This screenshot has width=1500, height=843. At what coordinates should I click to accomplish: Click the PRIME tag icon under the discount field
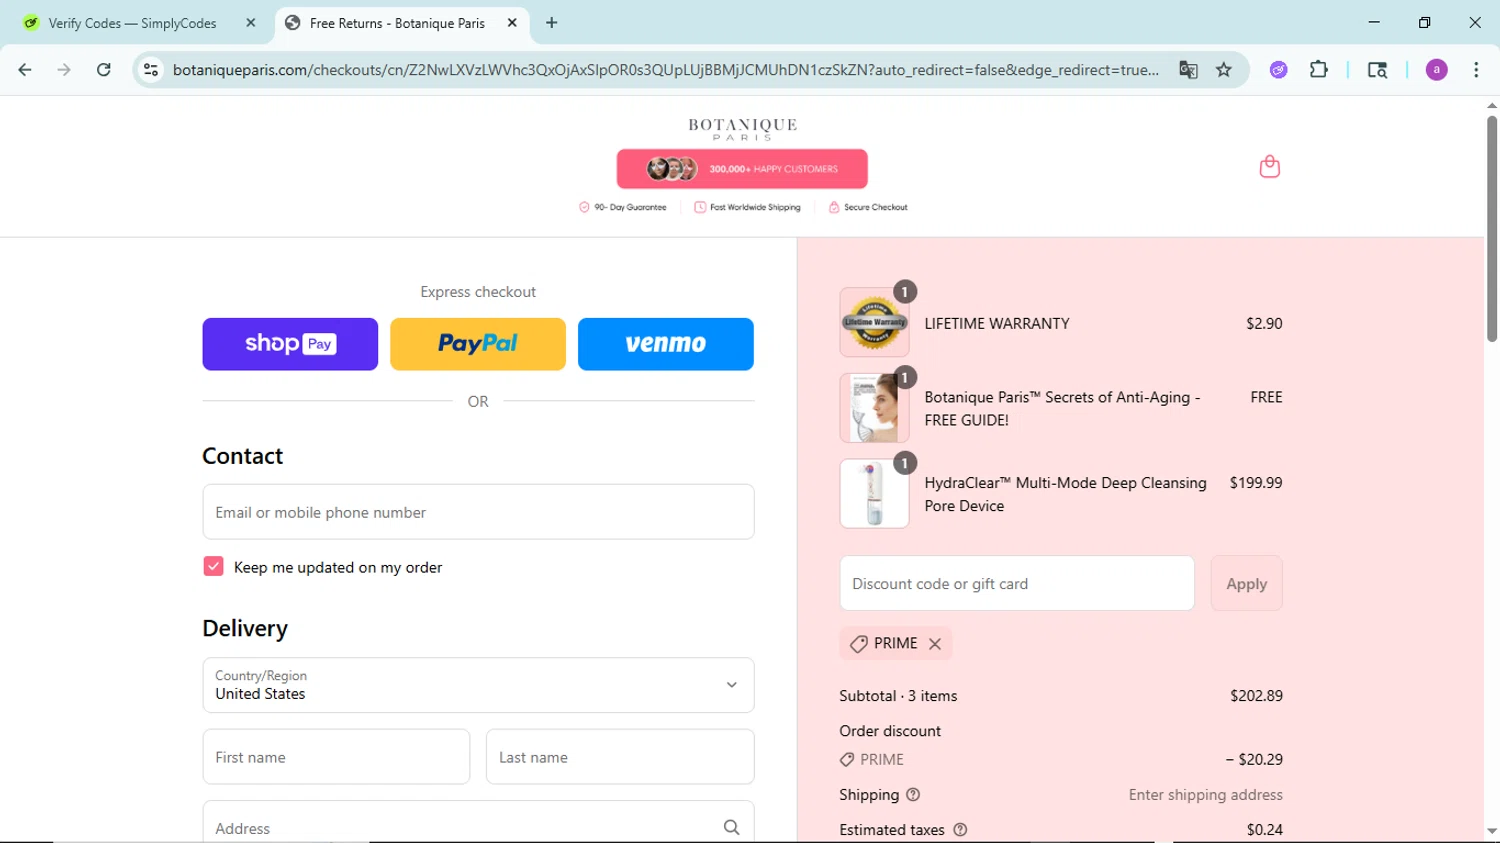pos(858,644)
